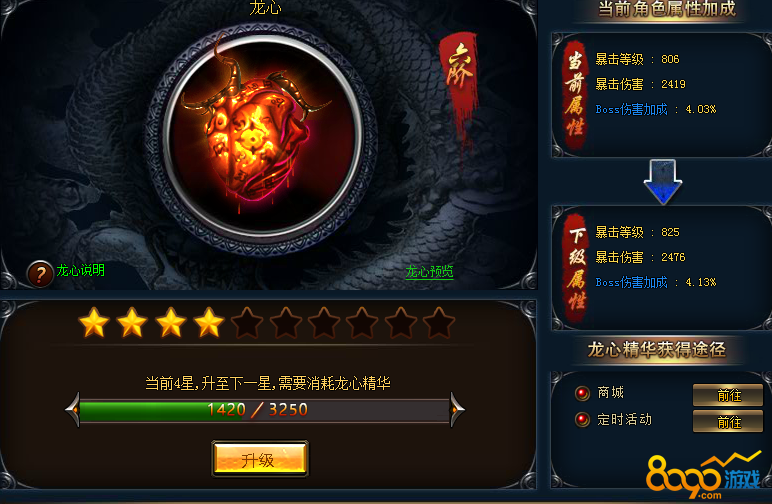Click 前往 button next to 定时活动
The width and height of the screenshot is (772, 504).
[x=728, y=421]
